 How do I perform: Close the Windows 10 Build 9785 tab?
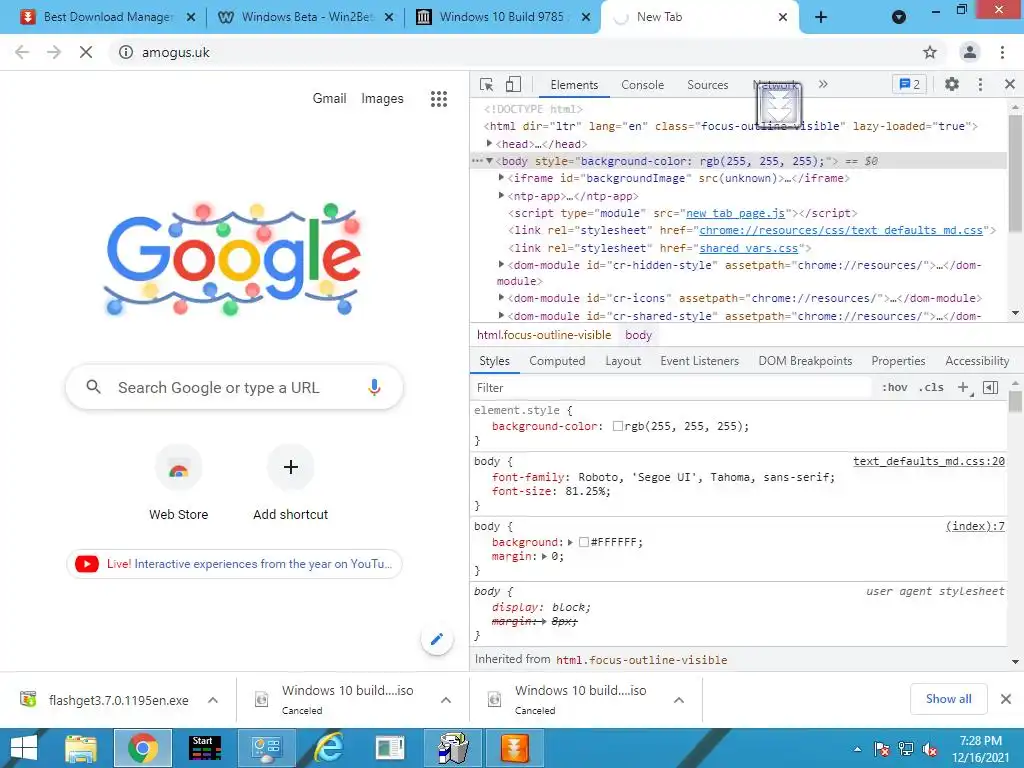[x=586, y=17]
